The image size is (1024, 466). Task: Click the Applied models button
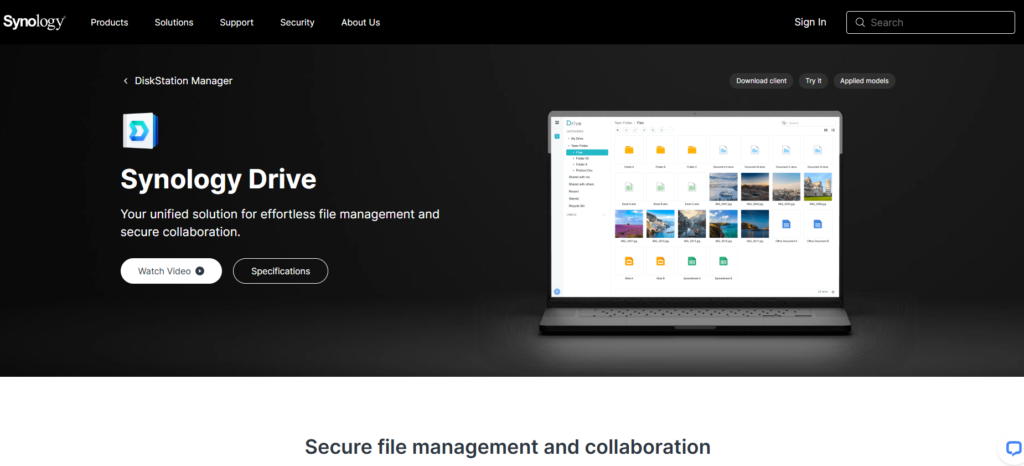pos(864,81)
